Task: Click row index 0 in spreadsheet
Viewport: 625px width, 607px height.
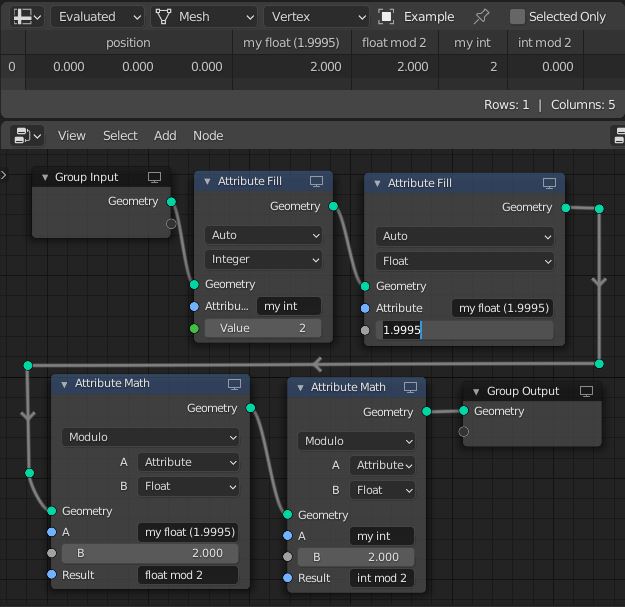Action: (x=12, y=67)
